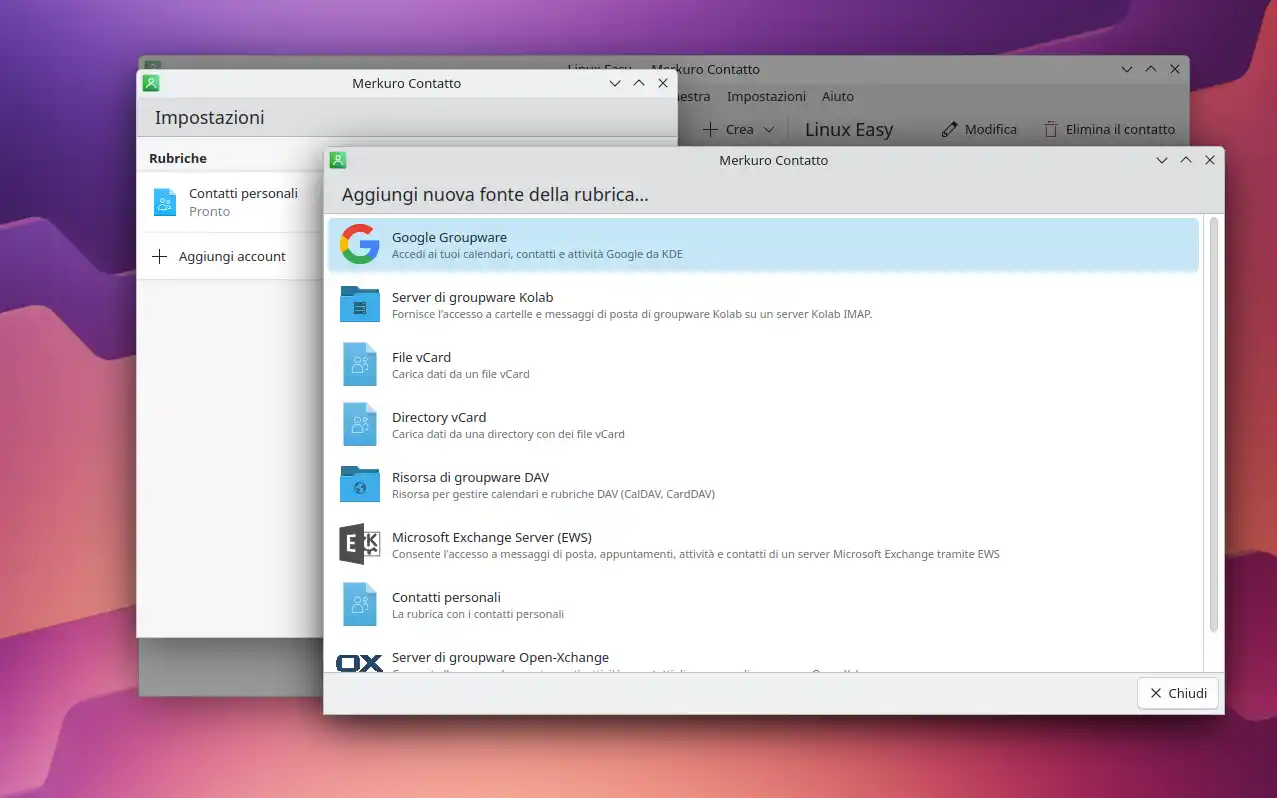Click the plus icon next to Crea

pos(709,129)
